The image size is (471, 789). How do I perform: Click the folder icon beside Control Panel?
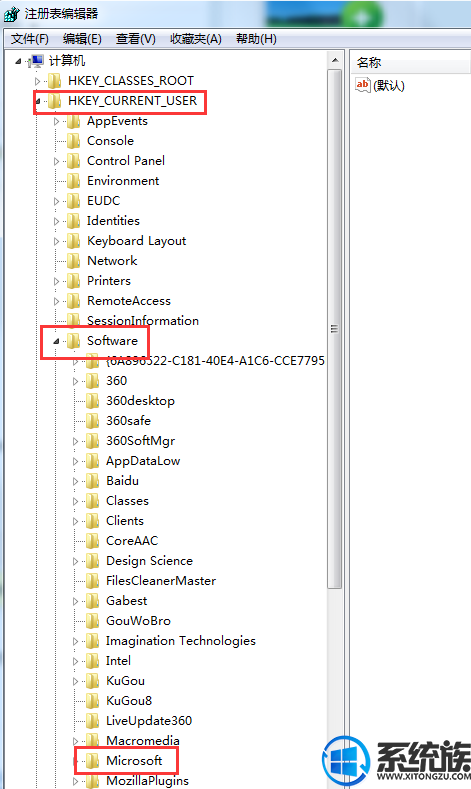(x=73, y=161)
